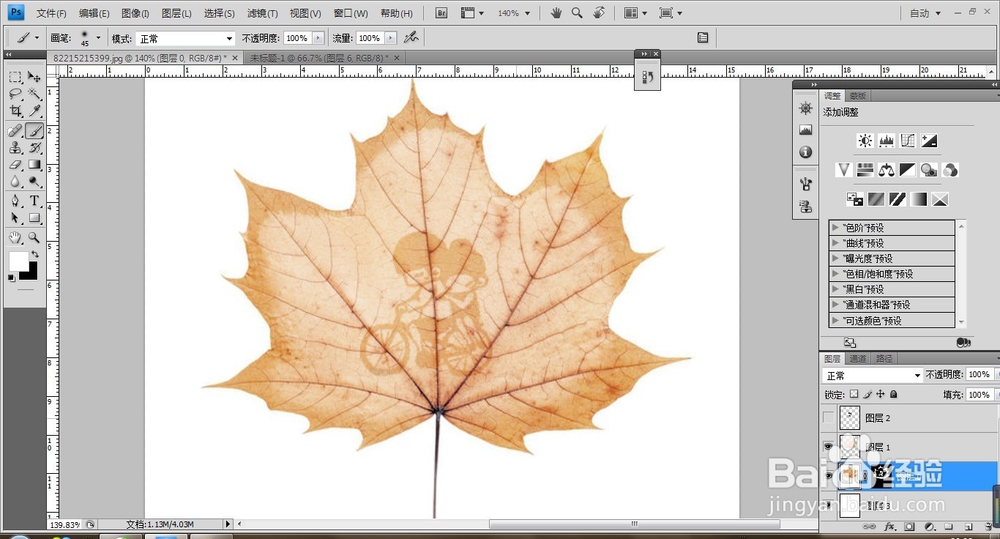Open the 滤镜(T) menu

[262, 13]
